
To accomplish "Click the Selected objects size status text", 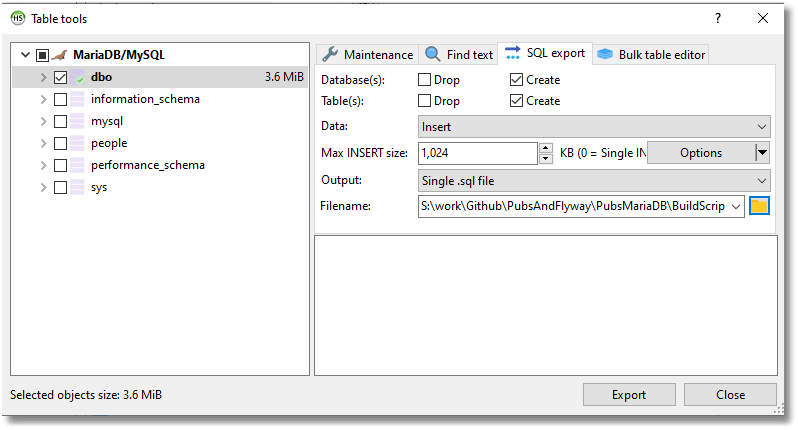I will tap(86, 395).
